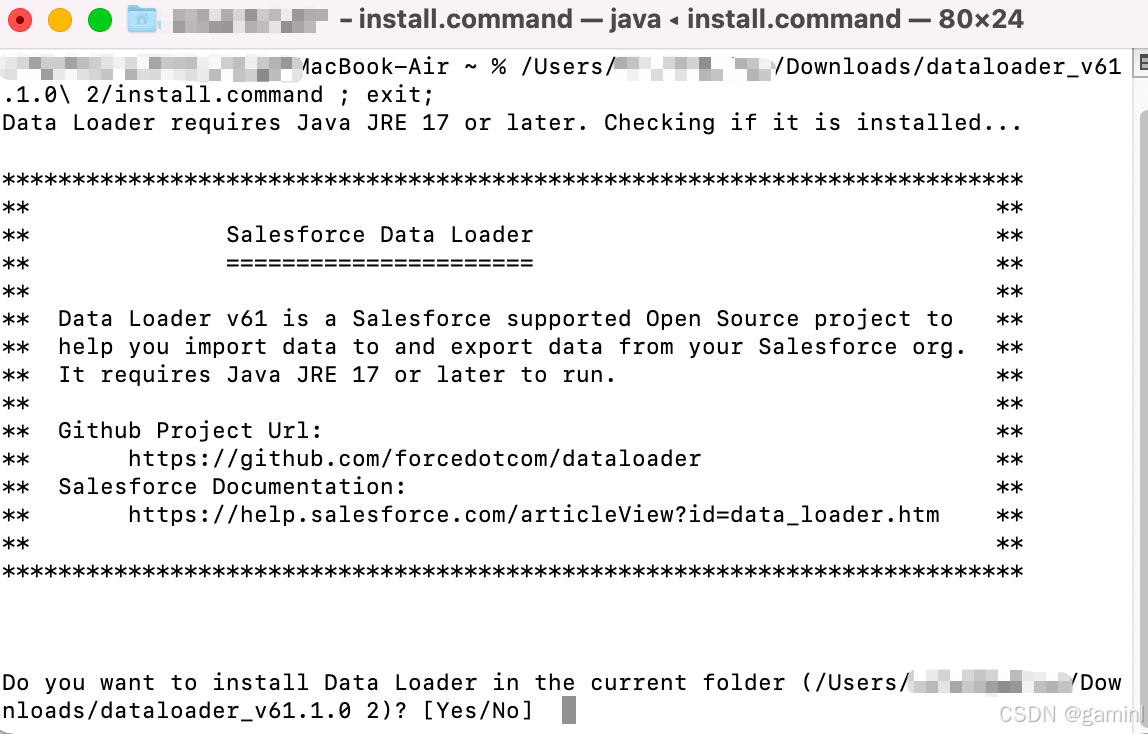Click the yellow minimize traffic light
The image size is (1148, 734).
pos(60,18)
